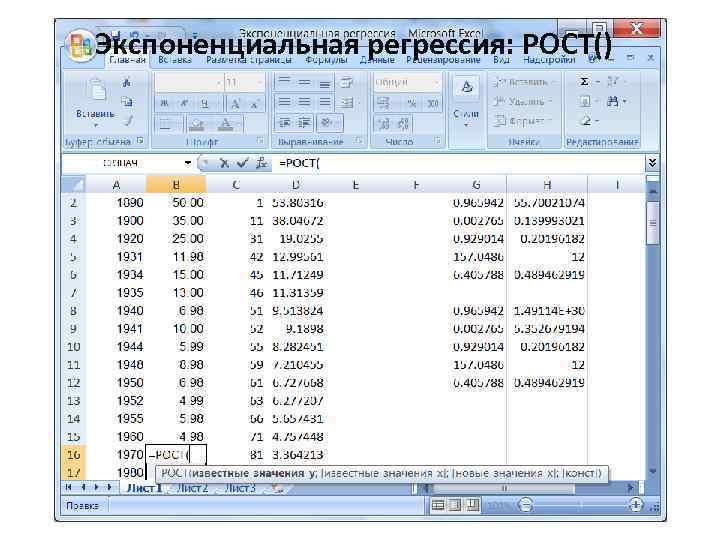The image size is (720, 540).
Task: Open Clipboard group dialog launcher
Action: (x=141, y=141)
